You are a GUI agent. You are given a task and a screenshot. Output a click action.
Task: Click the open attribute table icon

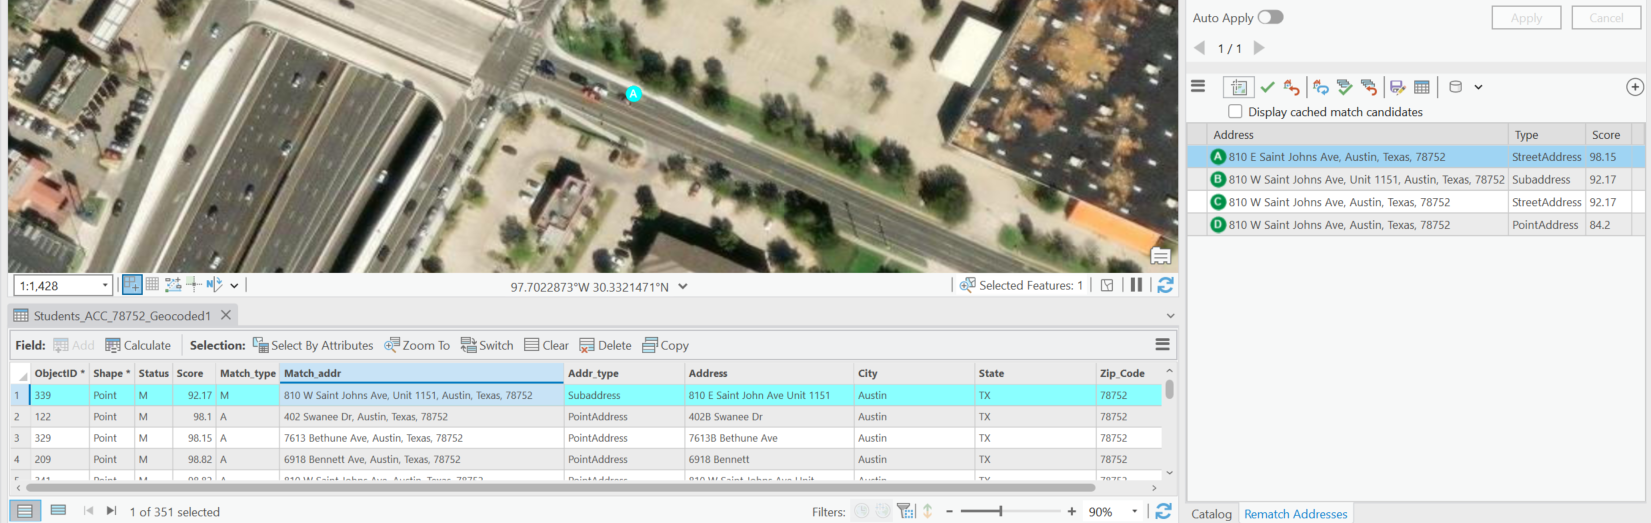point(1421,87)
